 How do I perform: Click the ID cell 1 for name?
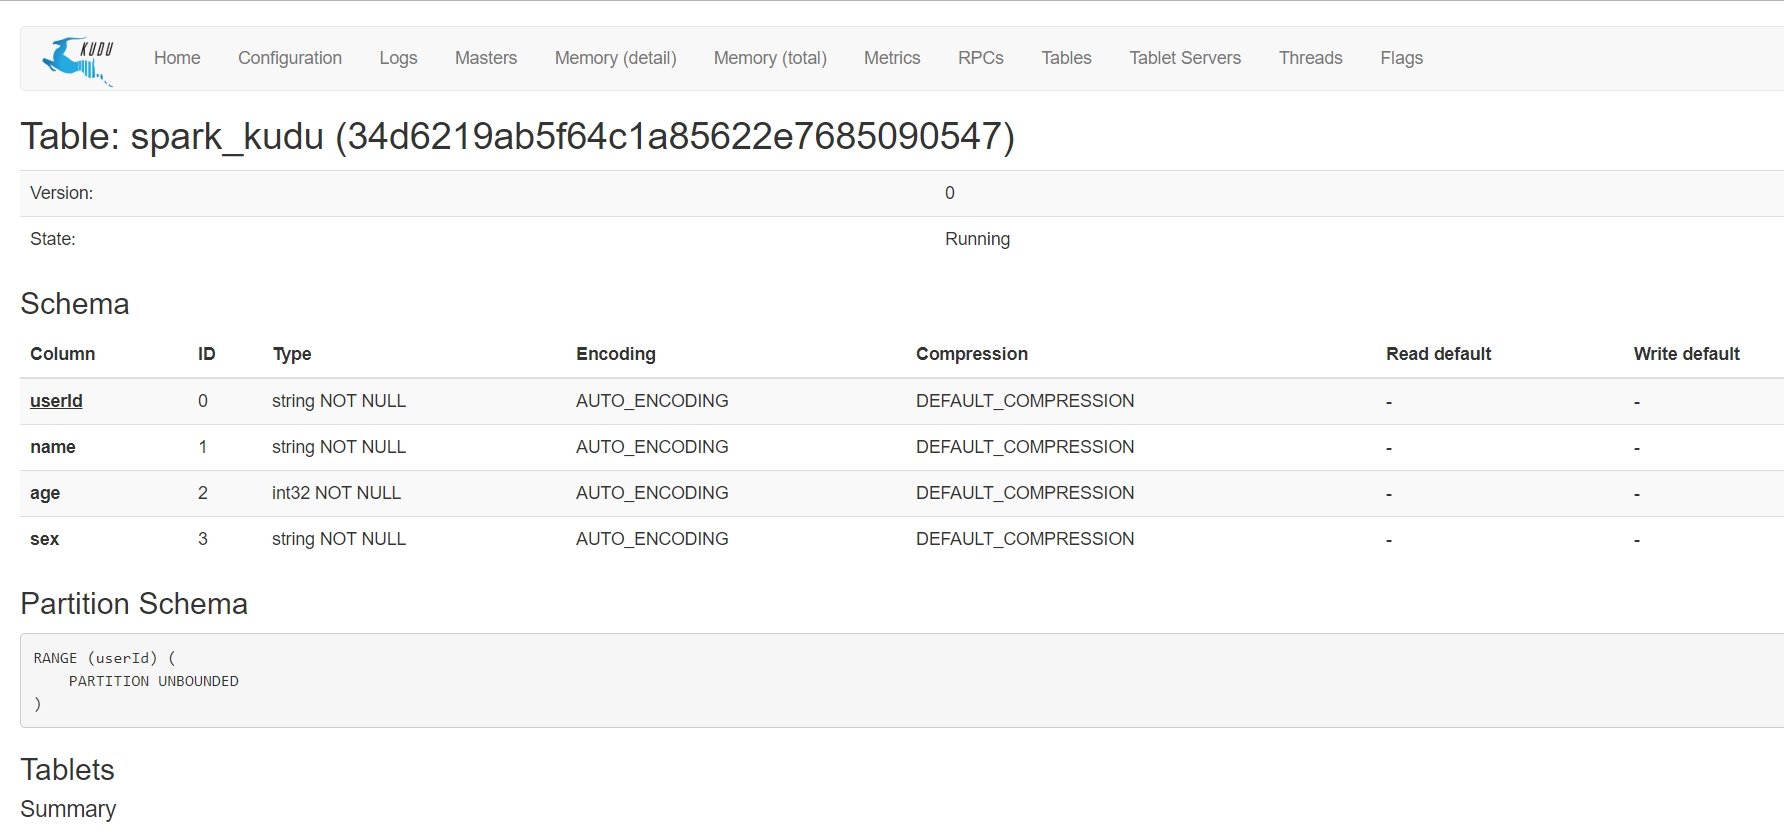[203, 447]
